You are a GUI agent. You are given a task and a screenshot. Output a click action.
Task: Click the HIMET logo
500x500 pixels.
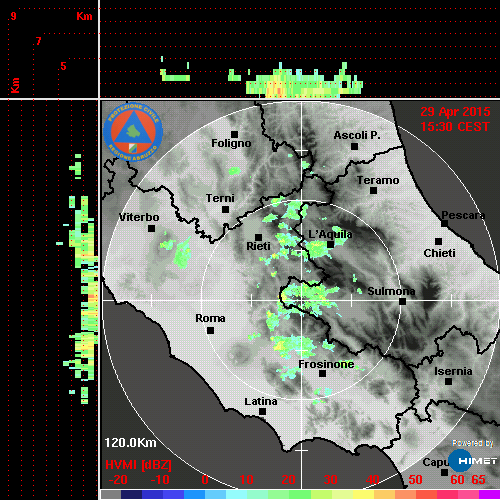click(x=473, y=461)
